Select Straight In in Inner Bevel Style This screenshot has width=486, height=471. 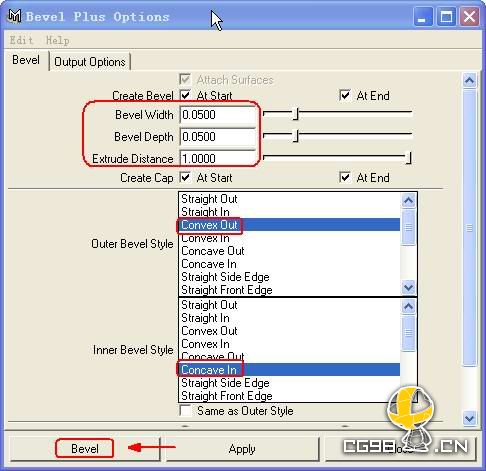click(289, 318)
